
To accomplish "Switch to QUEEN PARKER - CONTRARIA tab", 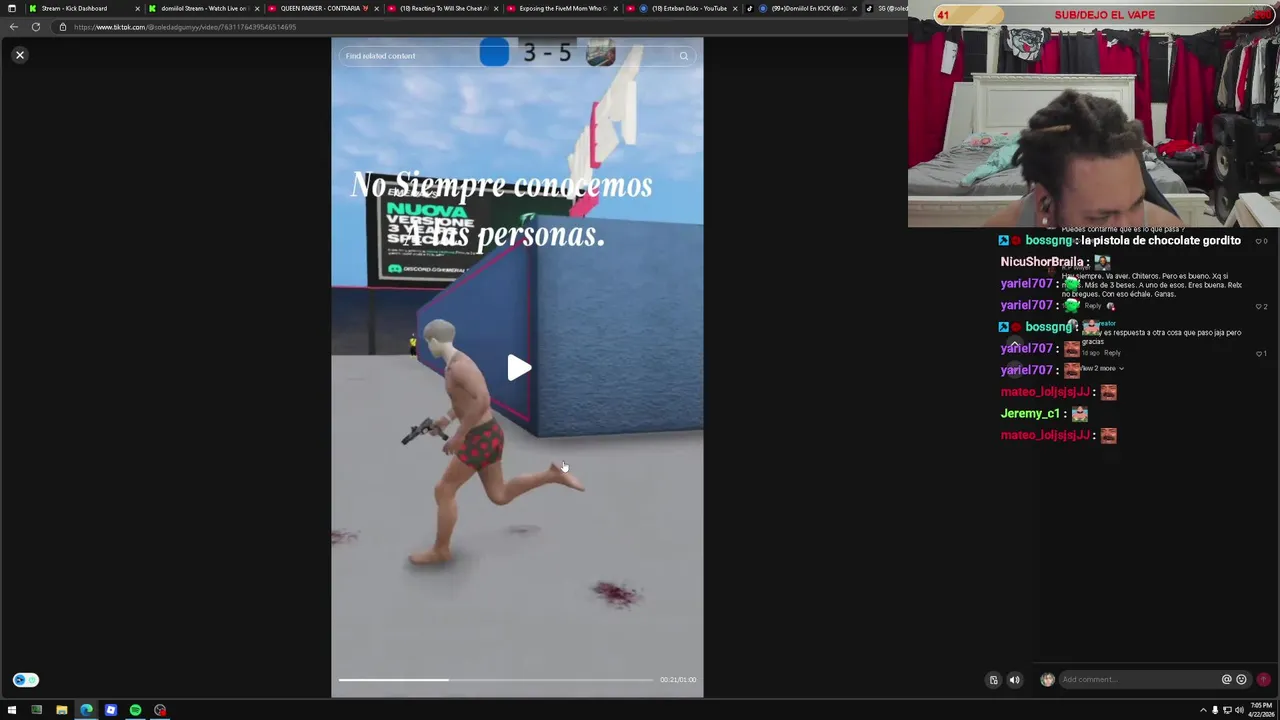I will click(x=322, y=8).
